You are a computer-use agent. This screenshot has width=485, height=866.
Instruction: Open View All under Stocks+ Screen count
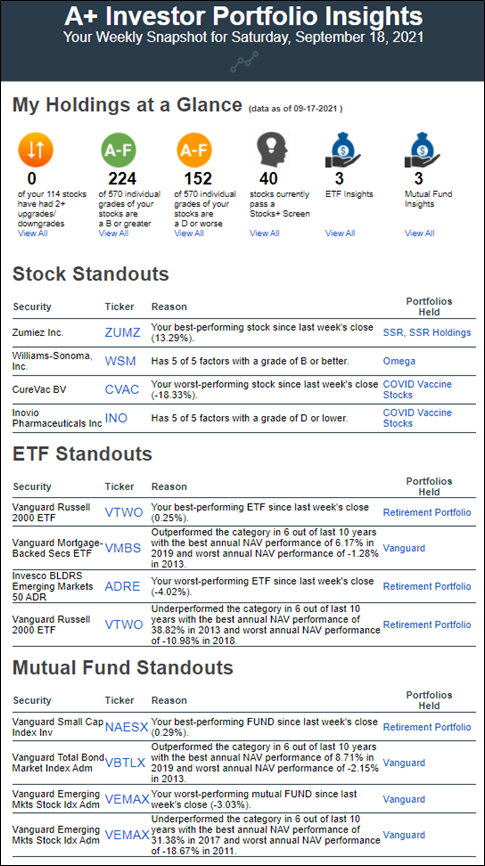click(x=264, y=233)
